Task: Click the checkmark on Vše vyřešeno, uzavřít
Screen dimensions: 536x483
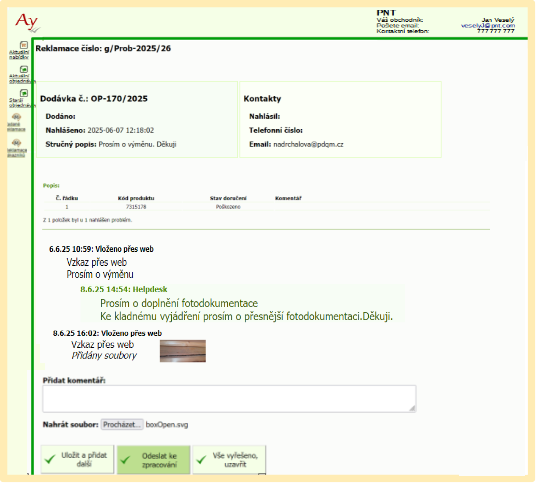Action: point(201,459)
